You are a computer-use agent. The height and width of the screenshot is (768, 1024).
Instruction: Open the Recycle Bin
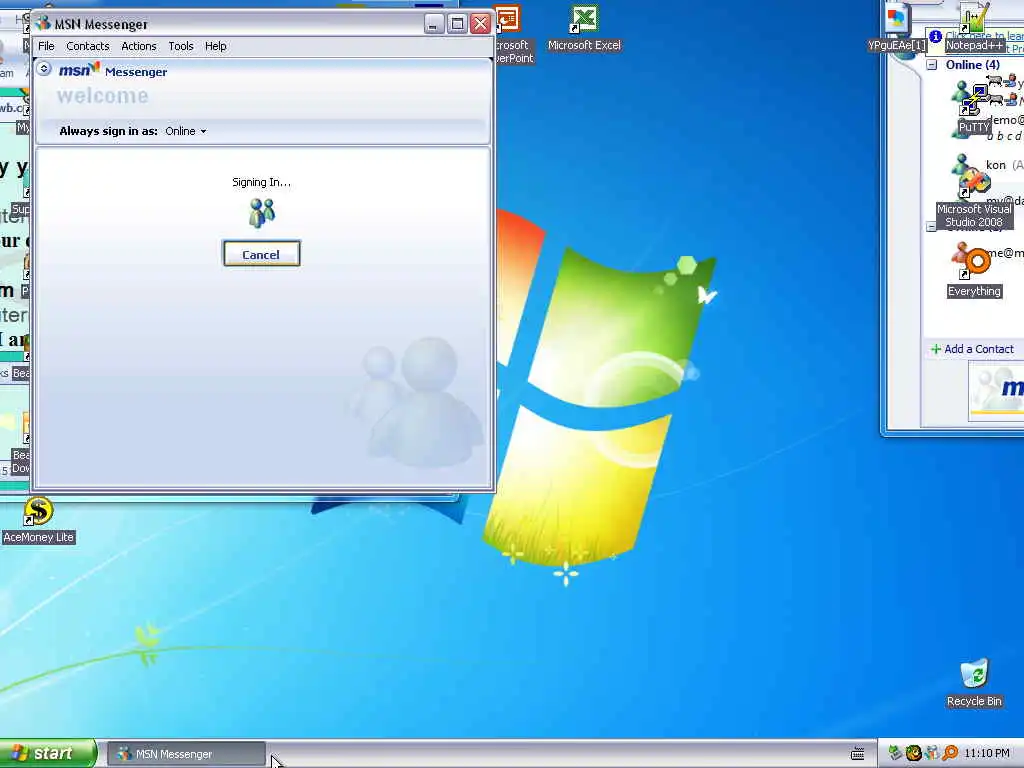pos(974,683)
